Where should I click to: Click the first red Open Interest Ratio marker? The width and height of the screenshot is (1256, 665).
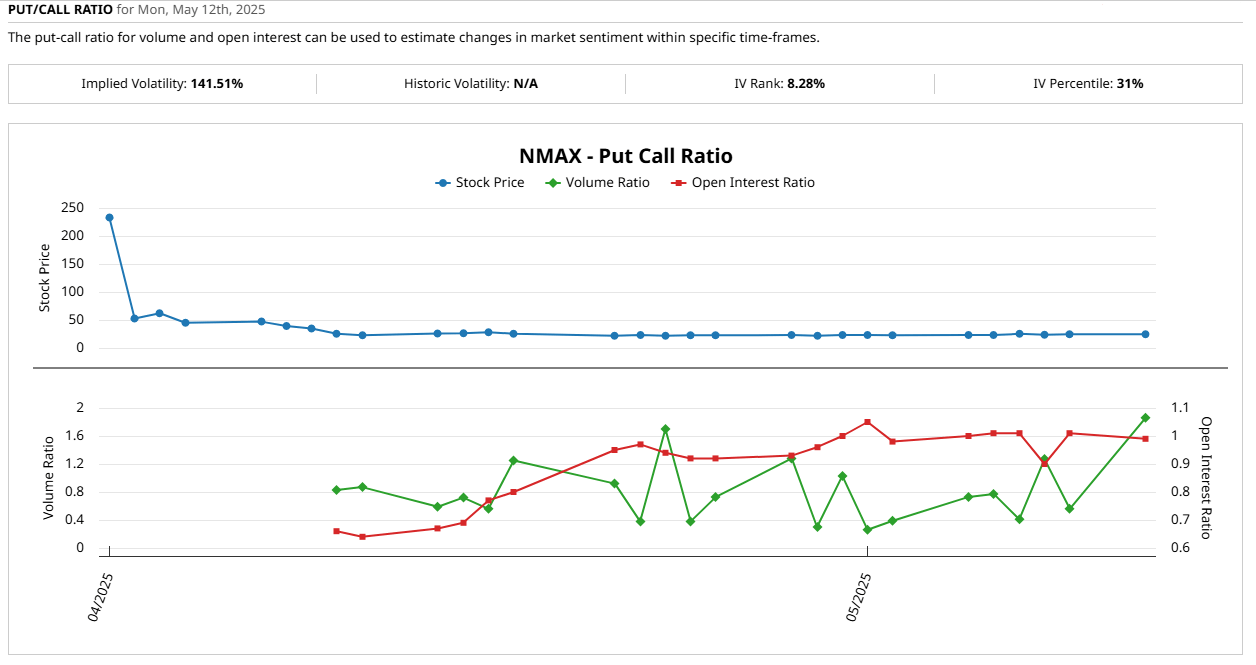pyautogui.click(x=336, y=531)
